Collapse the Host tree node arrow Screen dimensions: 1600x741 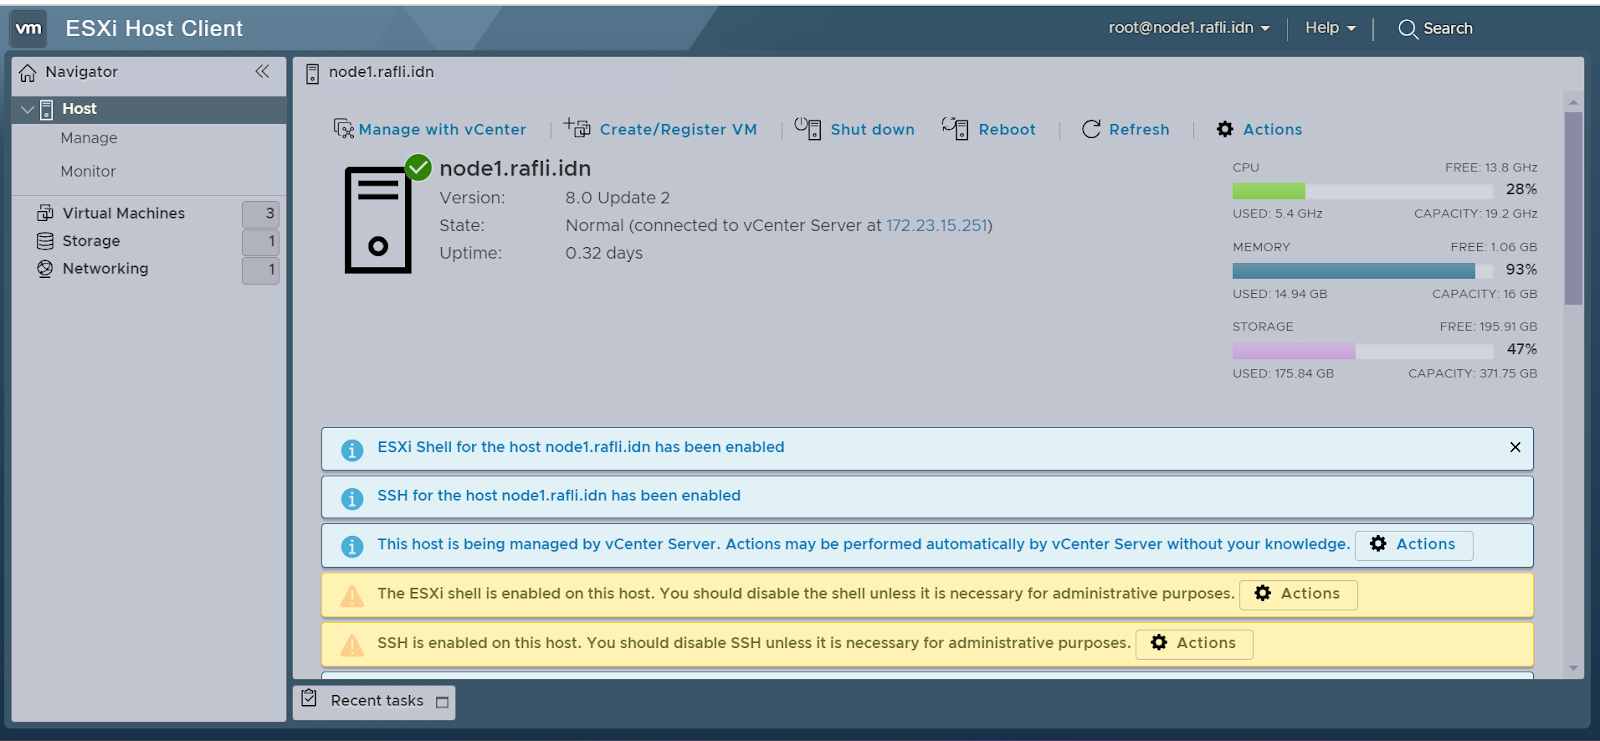27,110
